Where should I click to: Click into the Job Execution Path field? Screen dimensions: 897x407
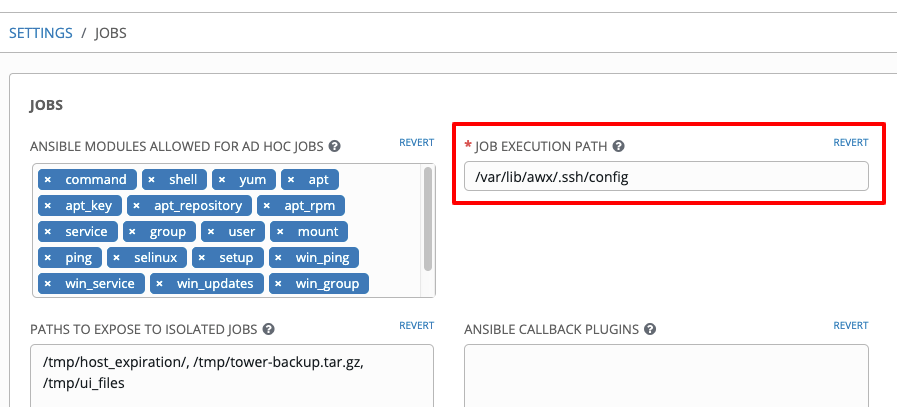coord(666,176)
